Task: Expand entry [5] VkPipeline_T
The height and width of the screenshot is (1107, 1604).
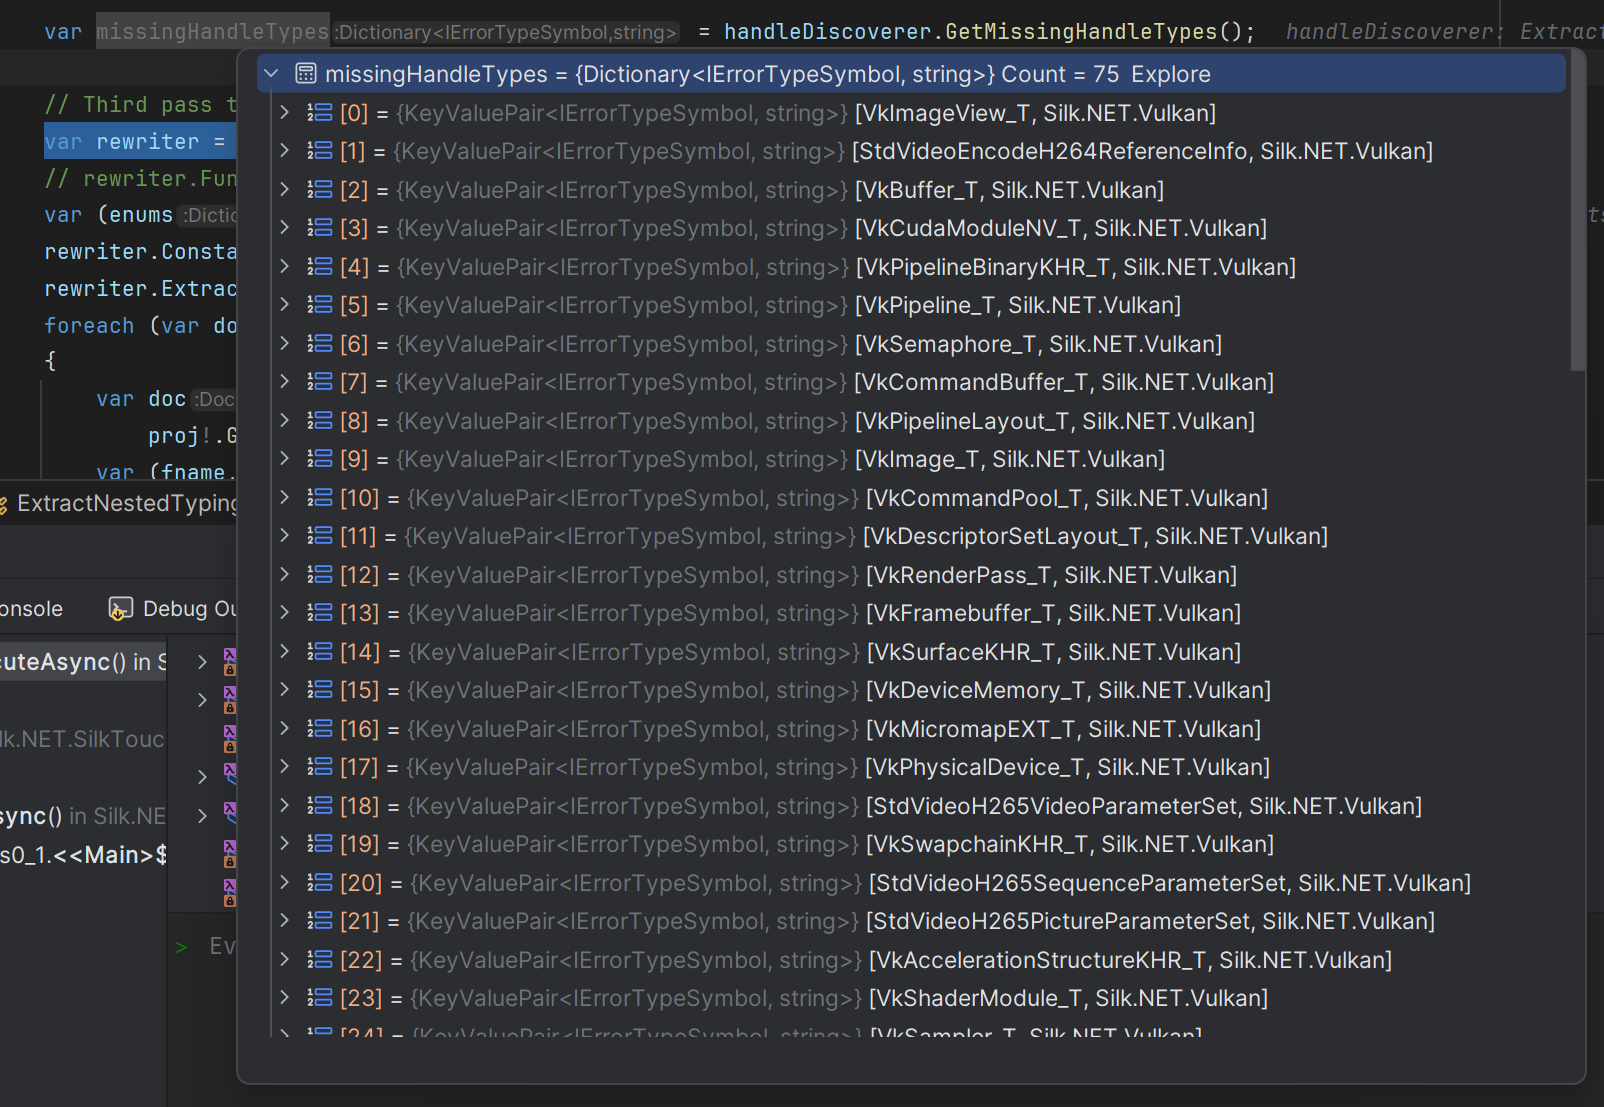Action: click(285, 305)
